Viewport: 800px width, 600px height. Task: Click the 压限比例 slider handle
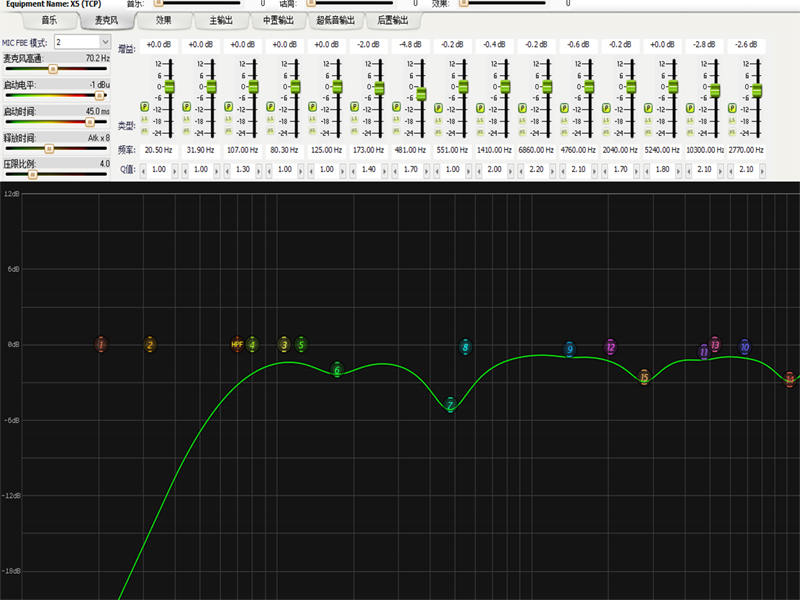32,174
